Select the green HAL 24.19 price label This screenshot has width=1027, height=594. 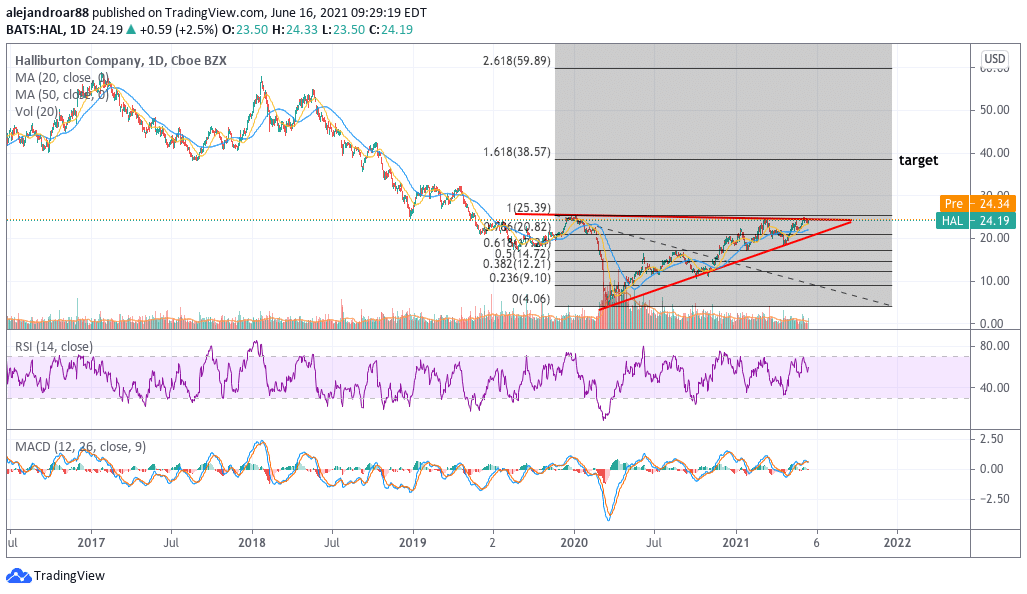(977, 221)
